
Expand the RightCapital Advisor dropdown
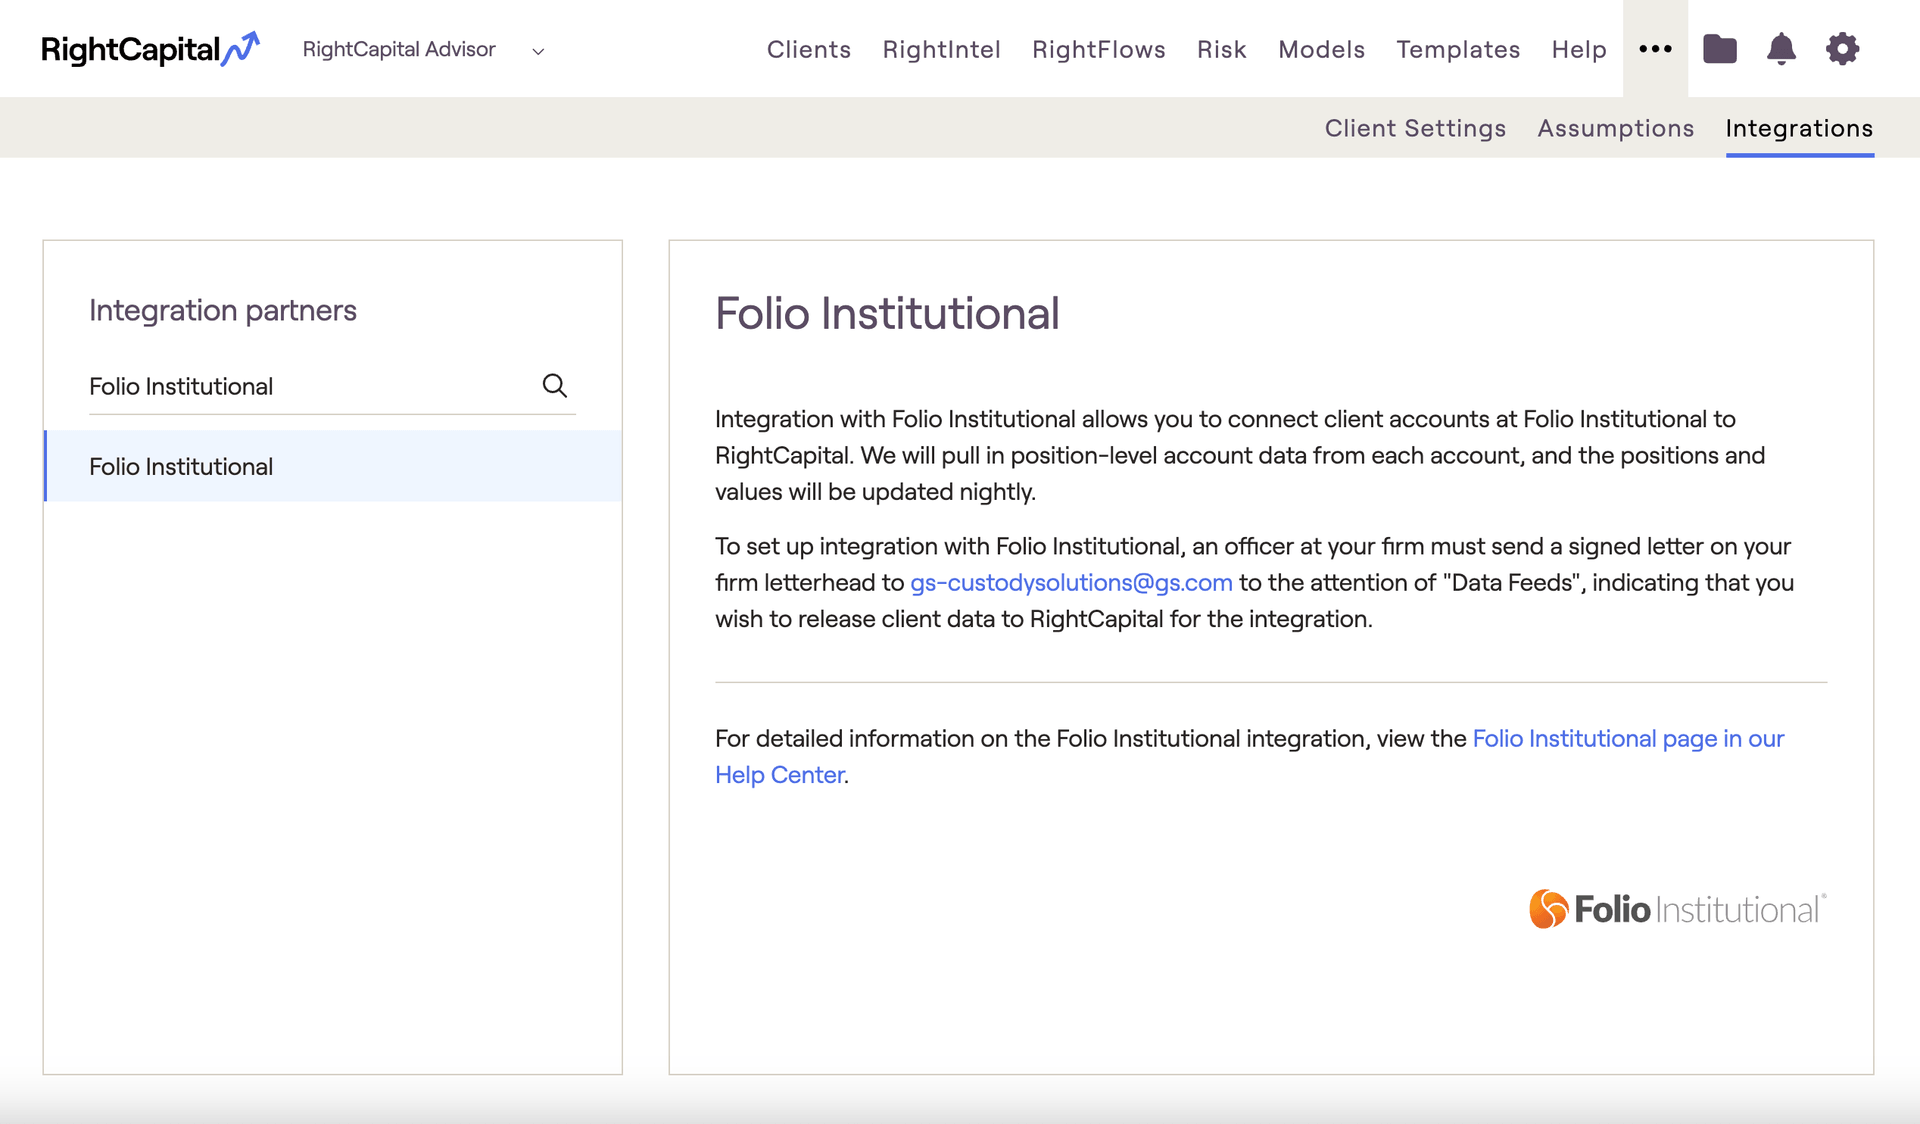(424, 50)
